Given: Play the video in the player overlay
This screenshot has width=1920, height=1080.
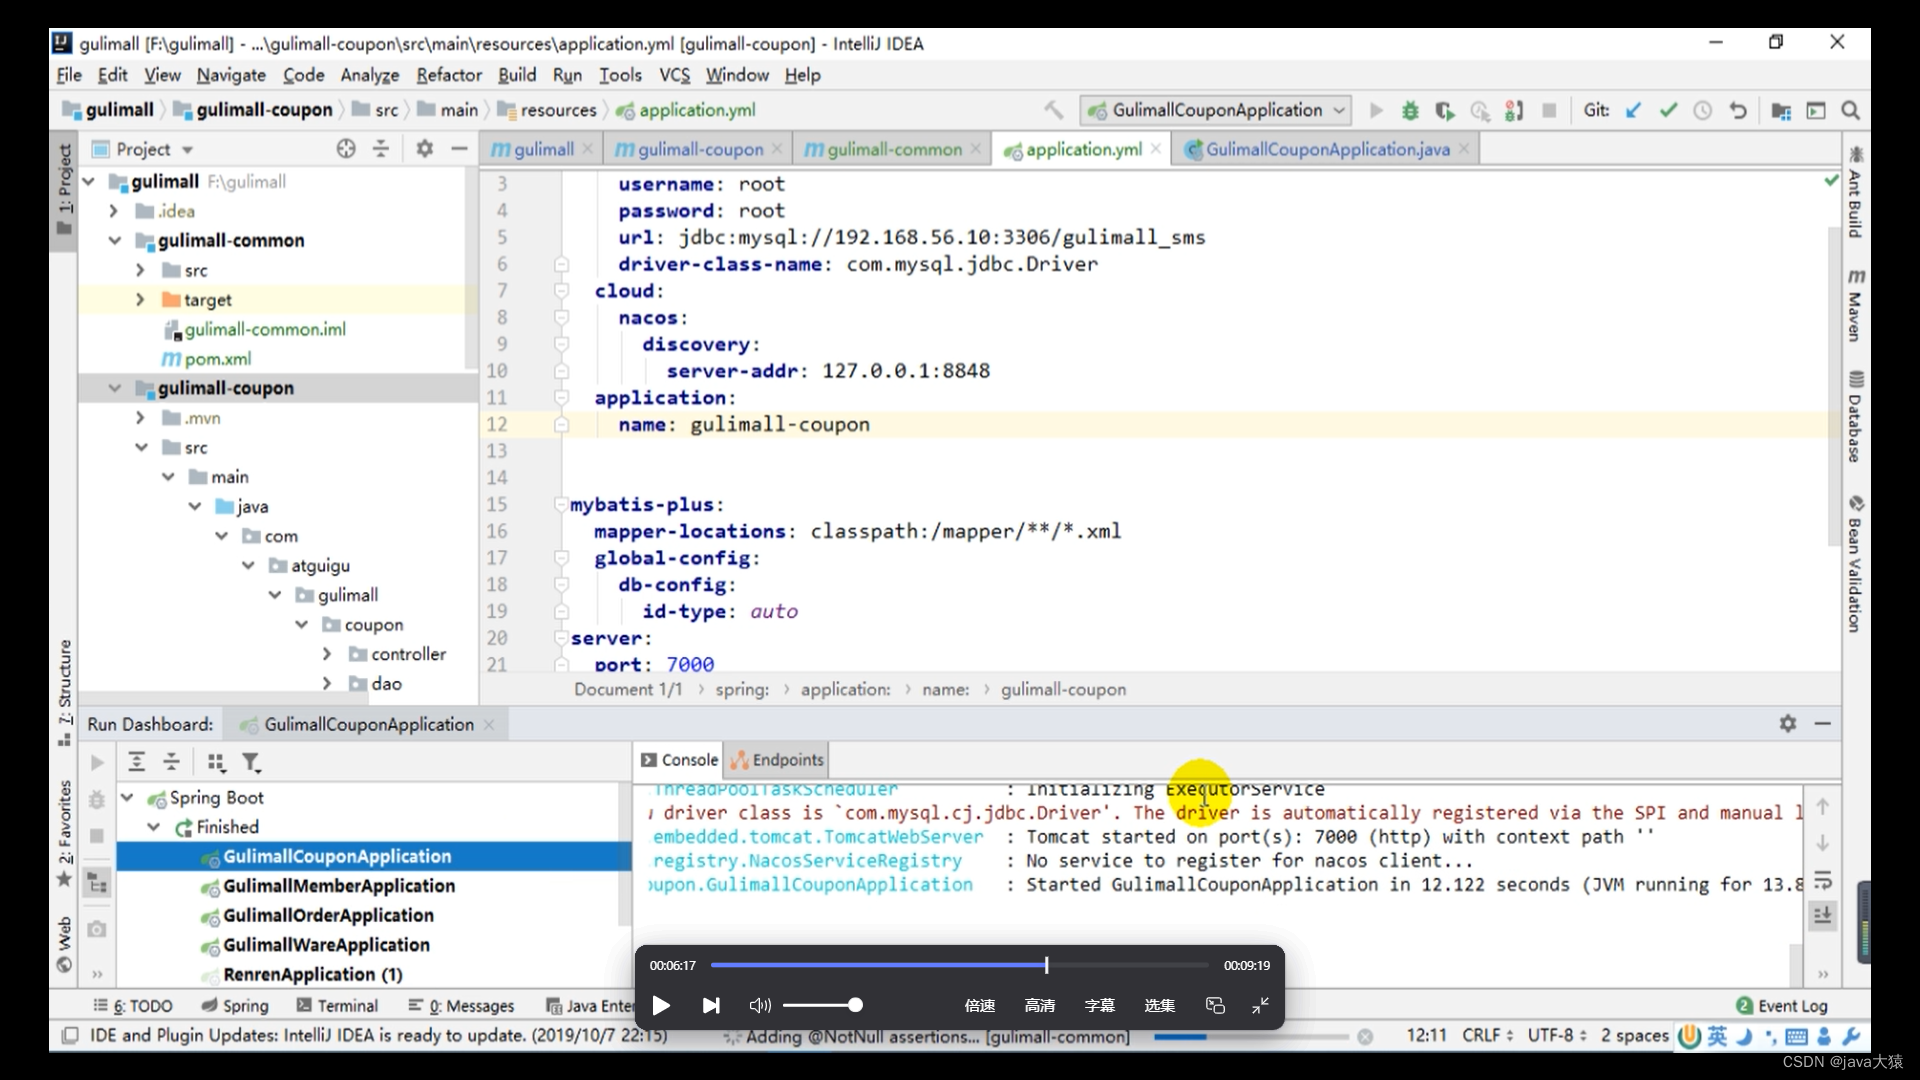Looking at the screenshot, I should tap(661, 1005).
